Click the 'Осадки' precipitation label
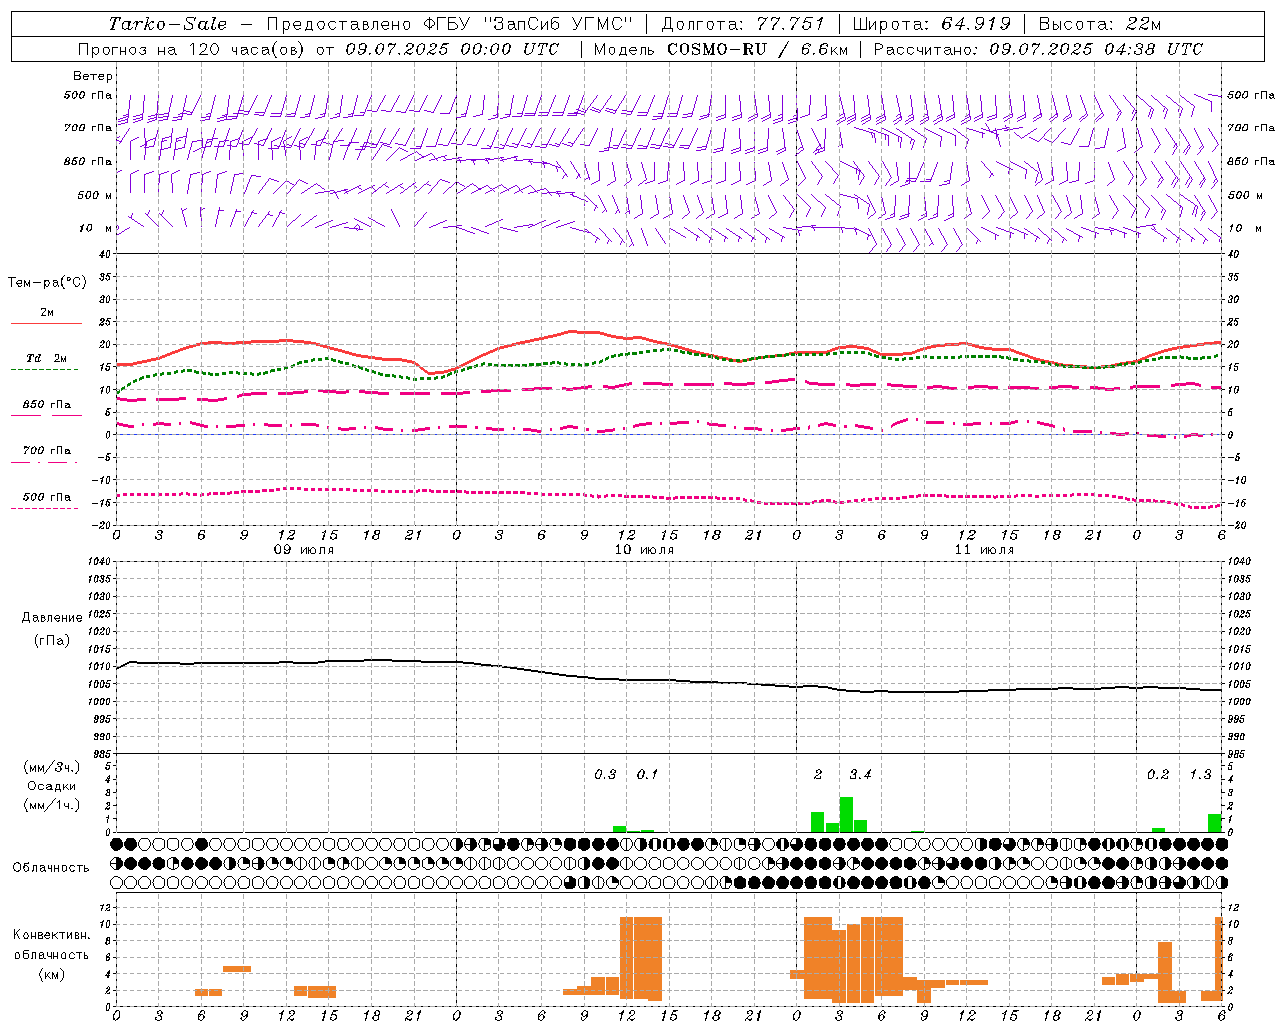This screenshot has height=1024, width=1280. click(x=52, y=786)
